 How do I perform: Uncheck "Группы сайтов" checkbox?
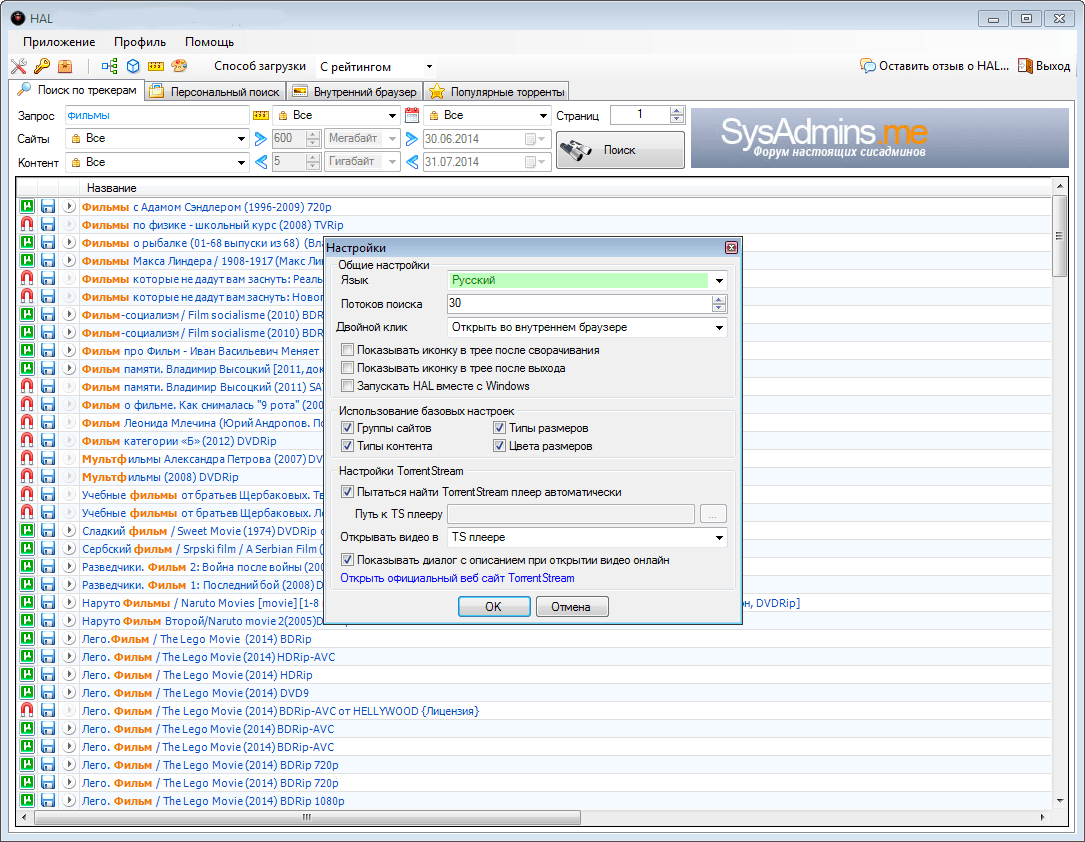(x=347, y=428)
